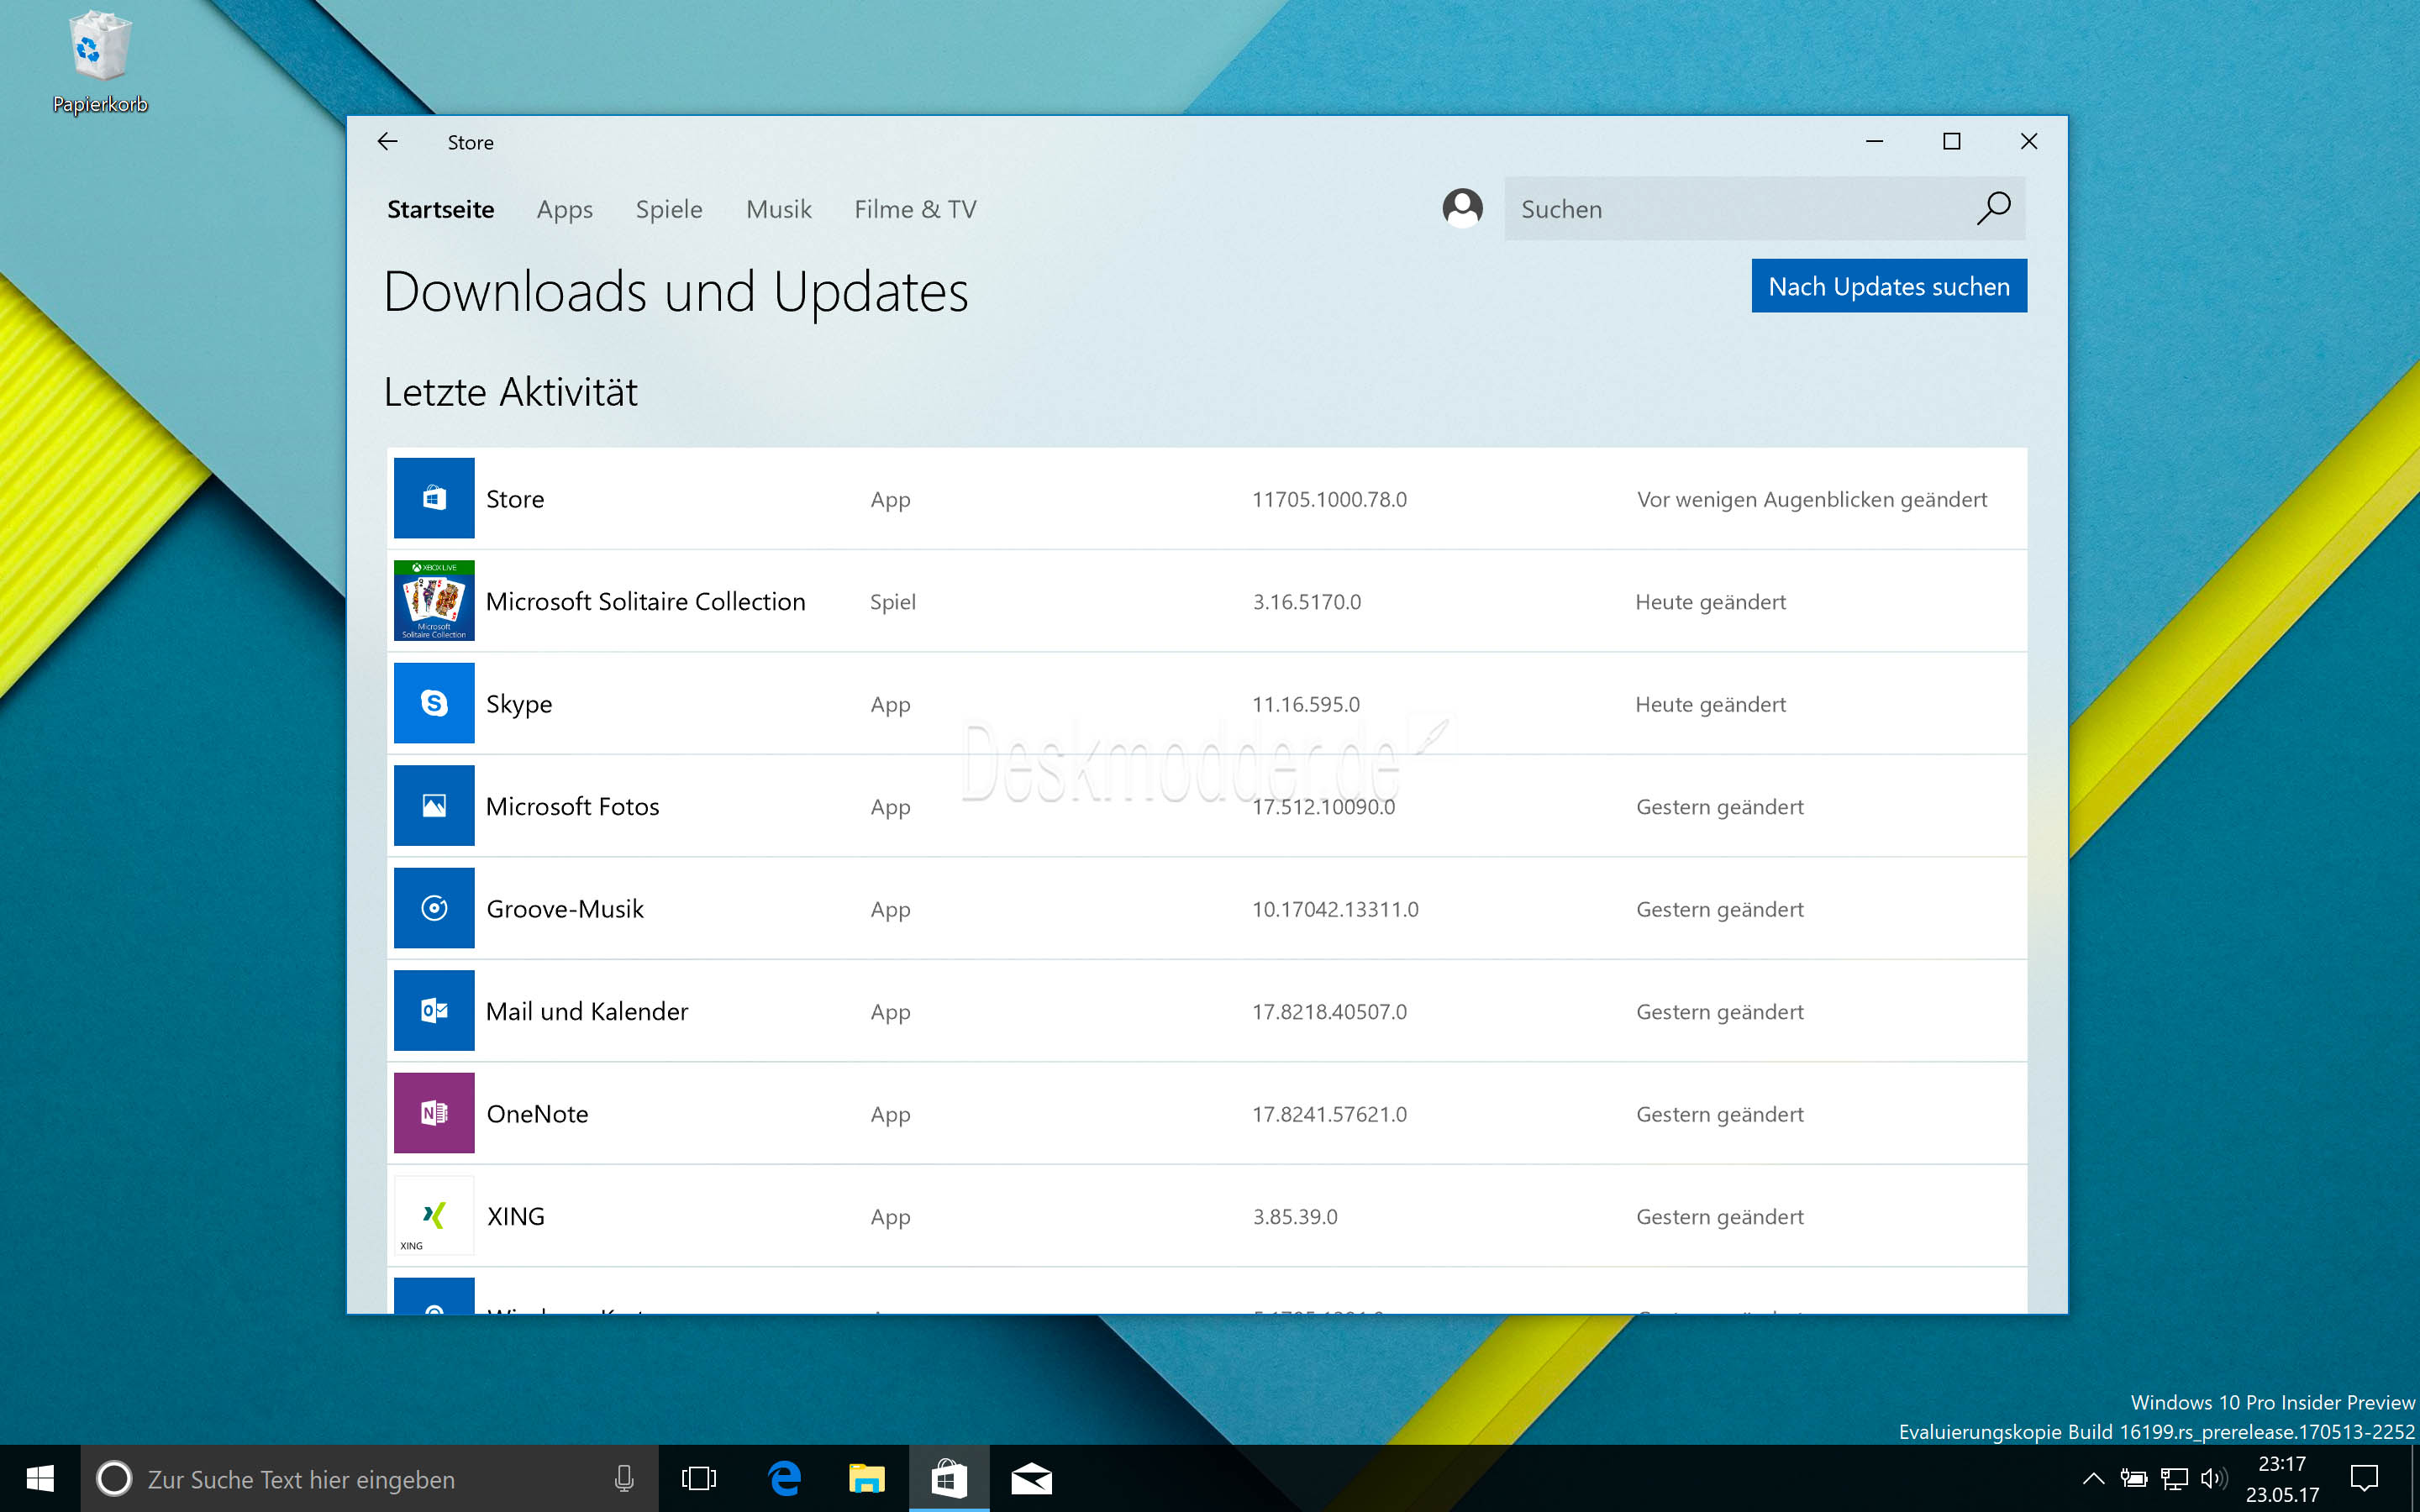
Task: Click version number 11.16.595.0
Action: pyautogui.click(x=1306, y=704)
